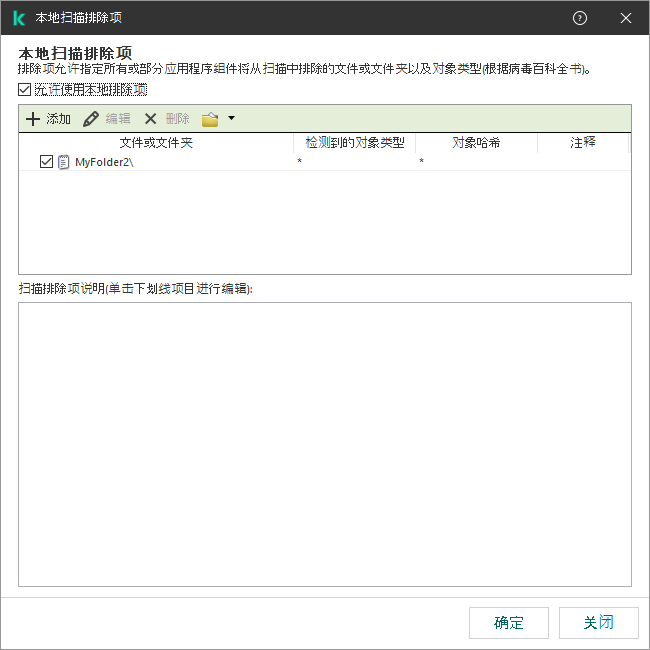The image size is (650, 650).
Task: Click the object hash asterisk in MyFolder2 row
Action: coord(421,163)
